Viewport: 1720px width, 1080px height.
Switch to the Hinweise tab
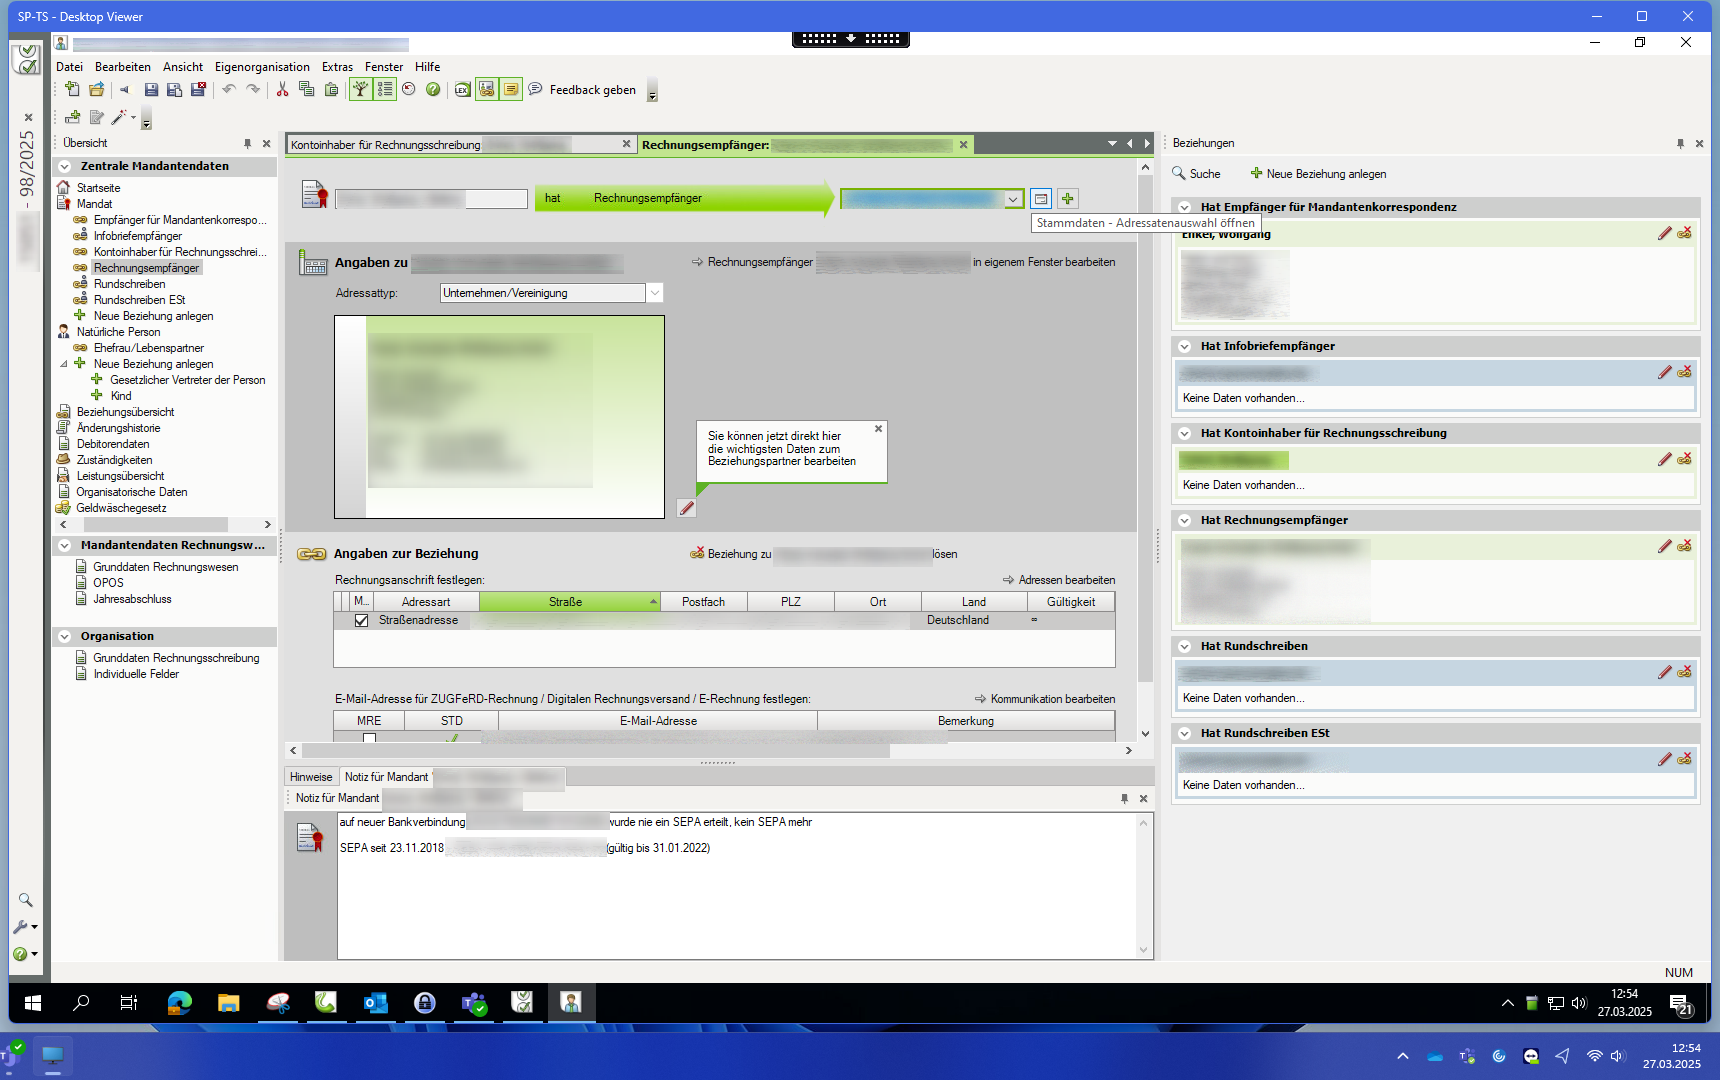pos(311,777)
